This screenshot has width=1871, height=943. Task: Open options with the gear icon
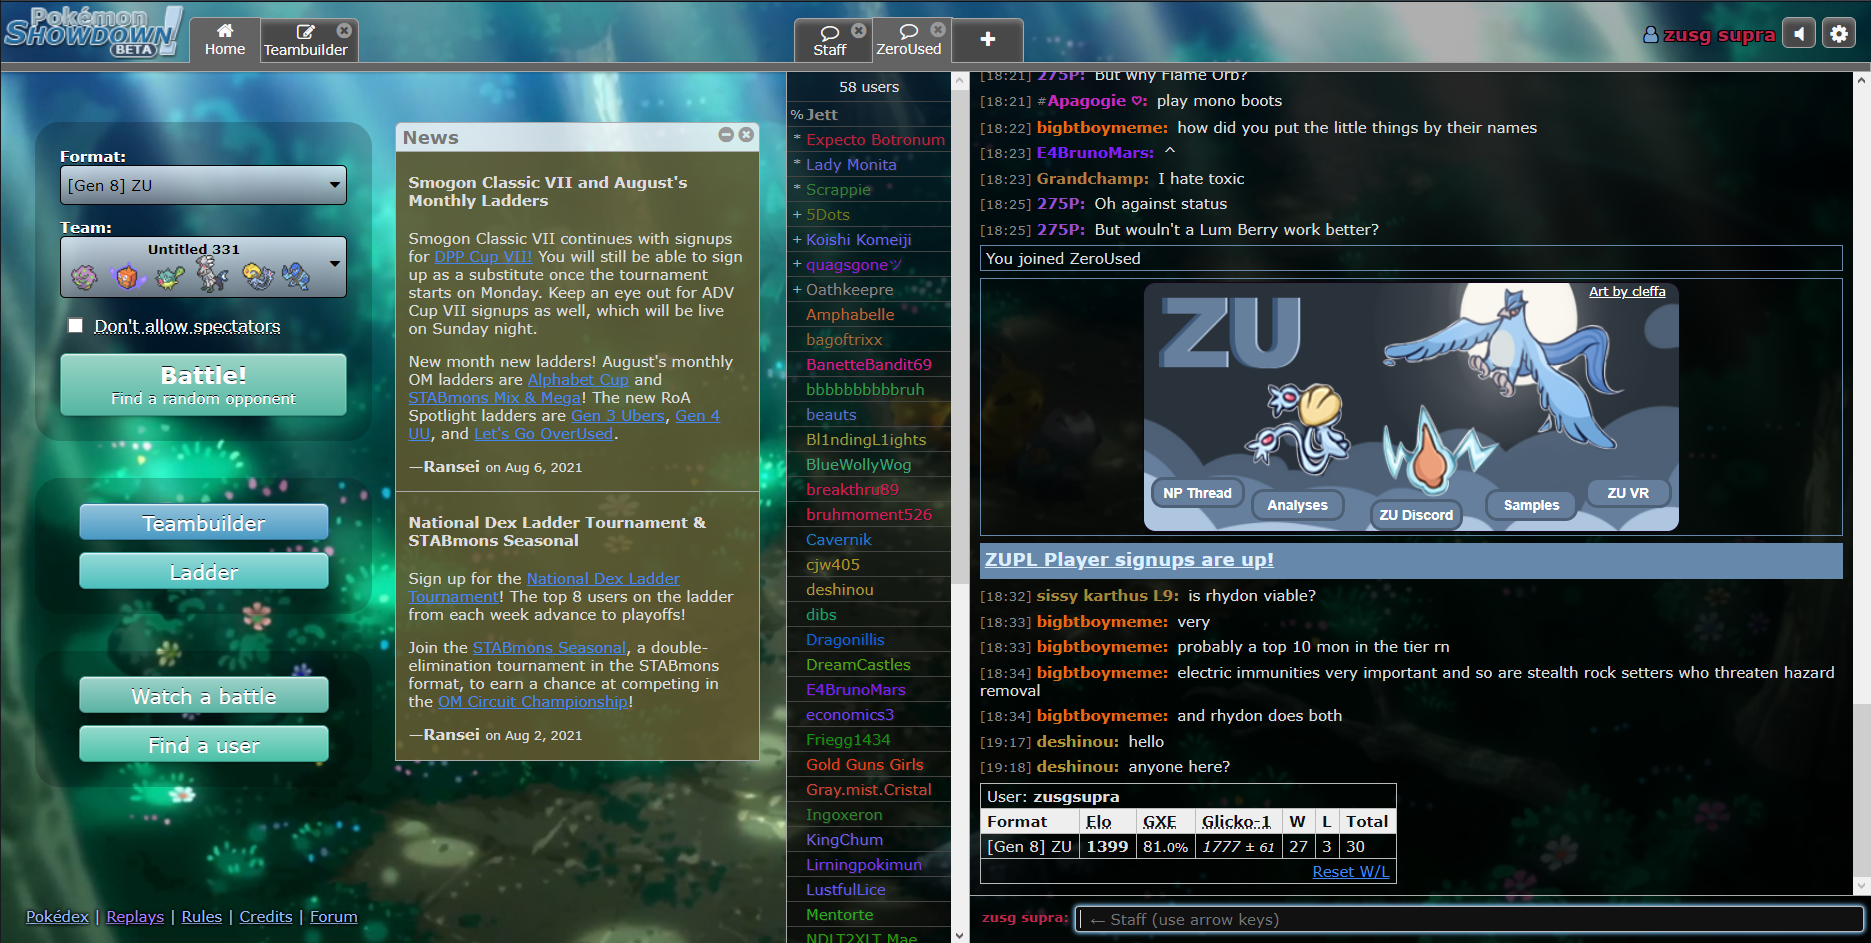tap(1839, 34)
